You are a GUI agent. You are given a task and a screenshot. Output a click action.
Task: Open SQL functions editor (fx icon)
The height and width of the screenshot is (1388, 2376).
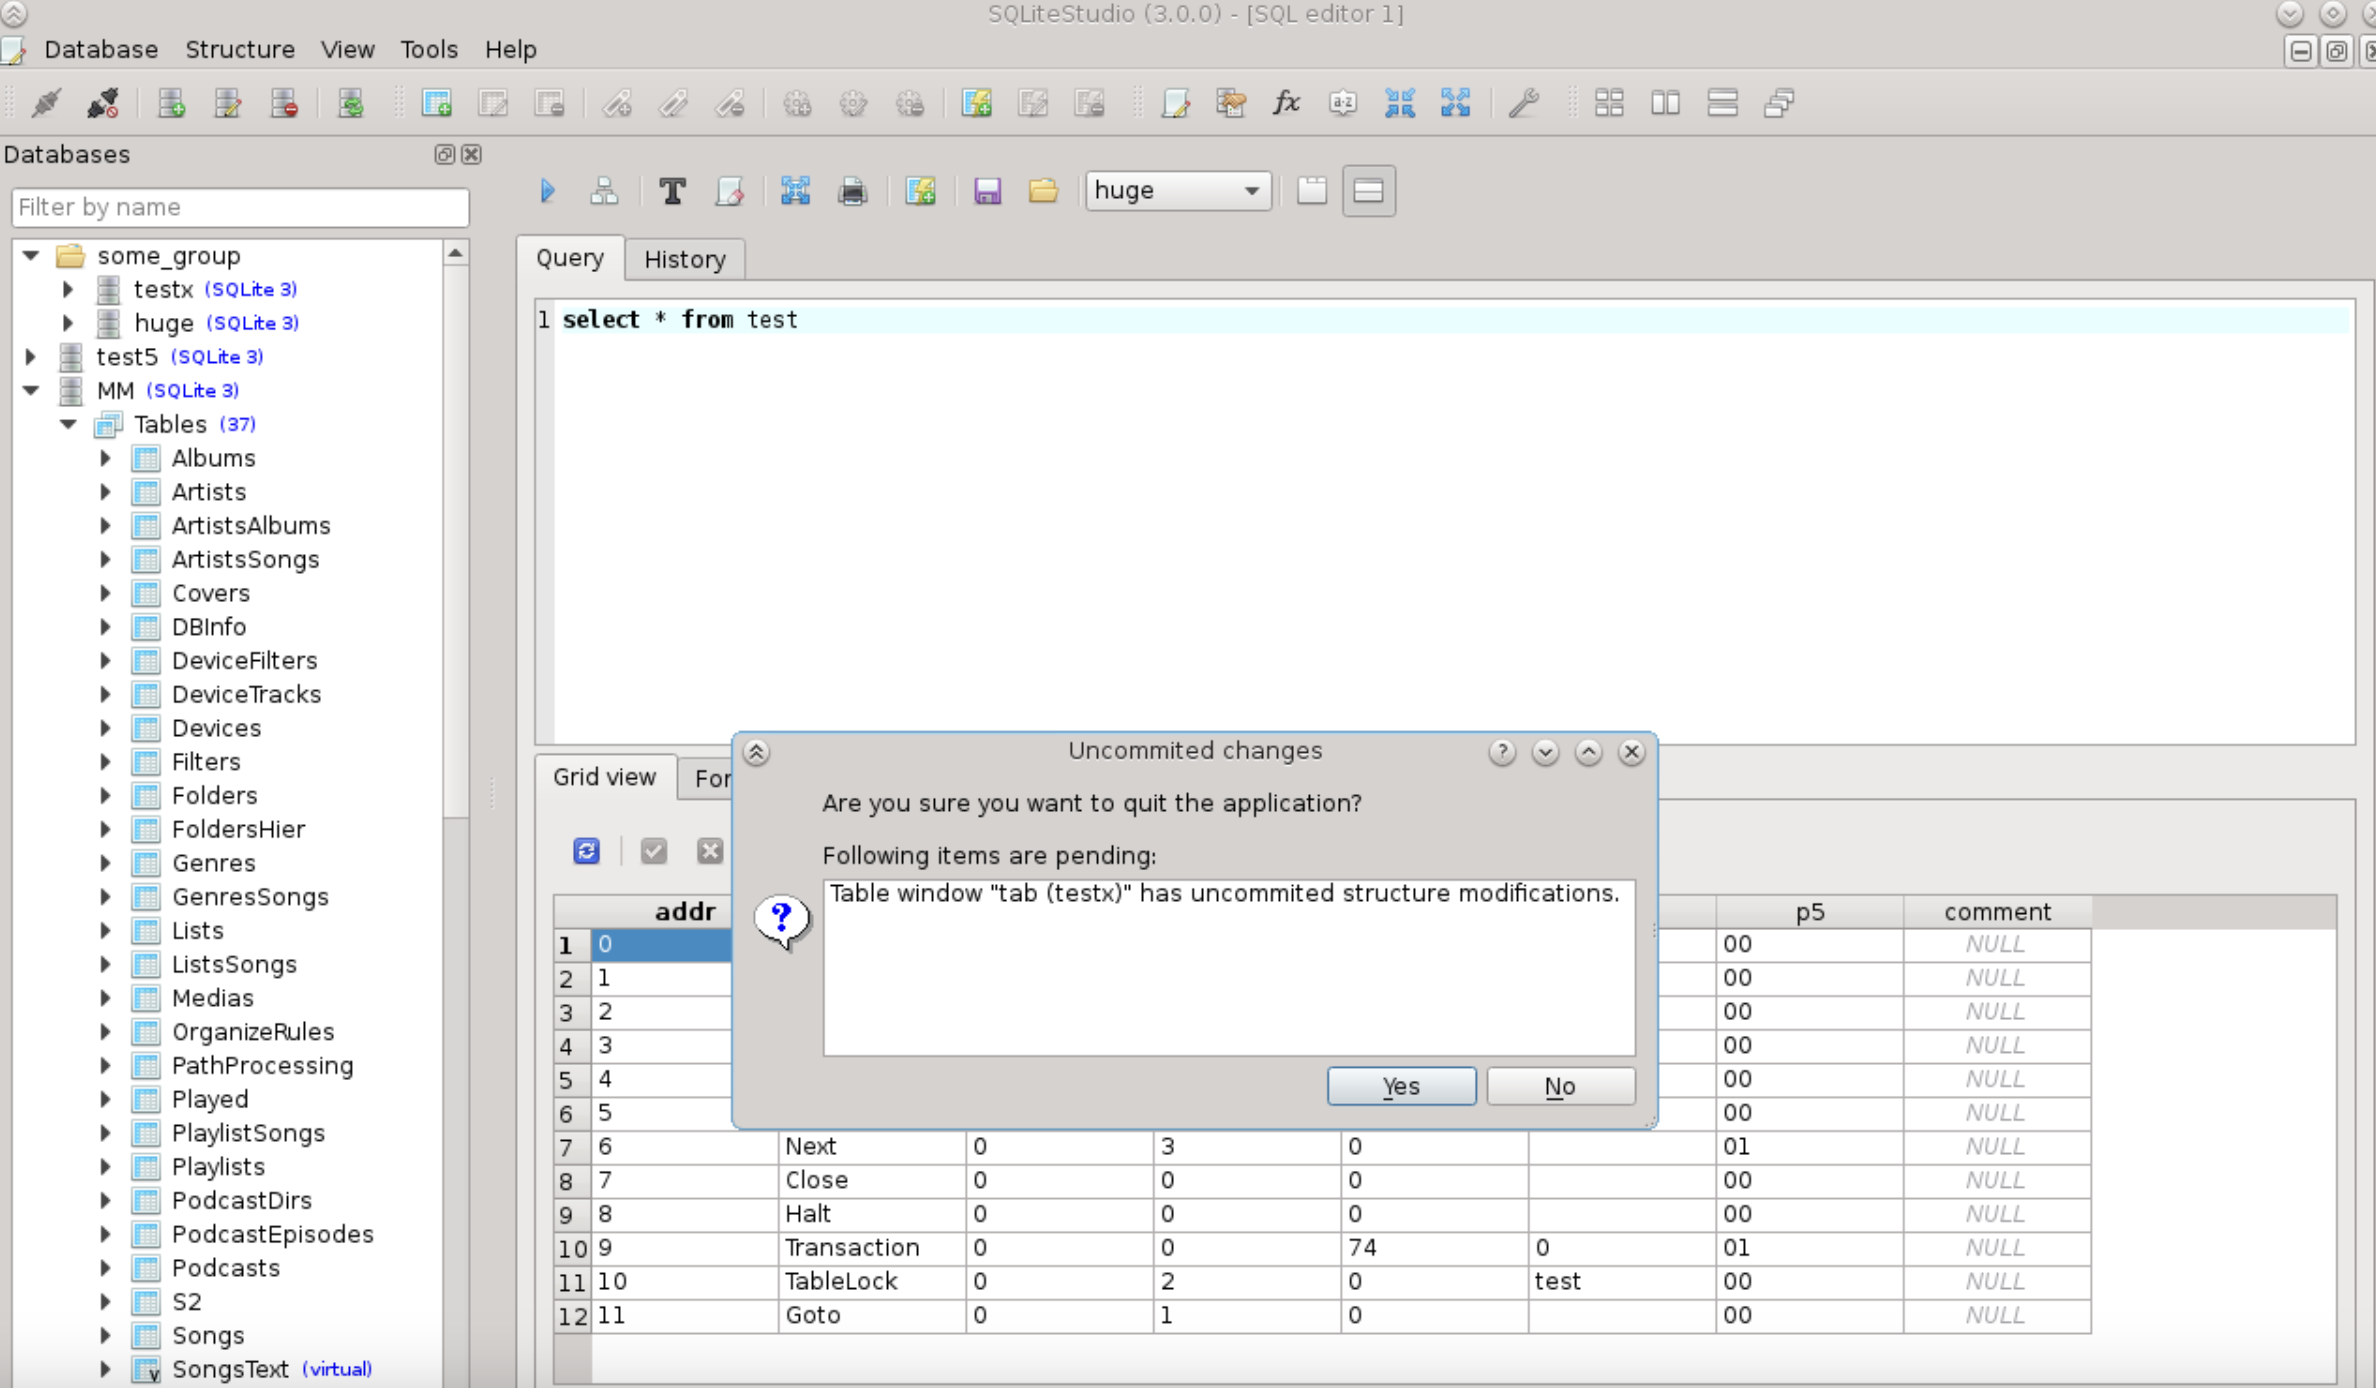[1287, 103]
